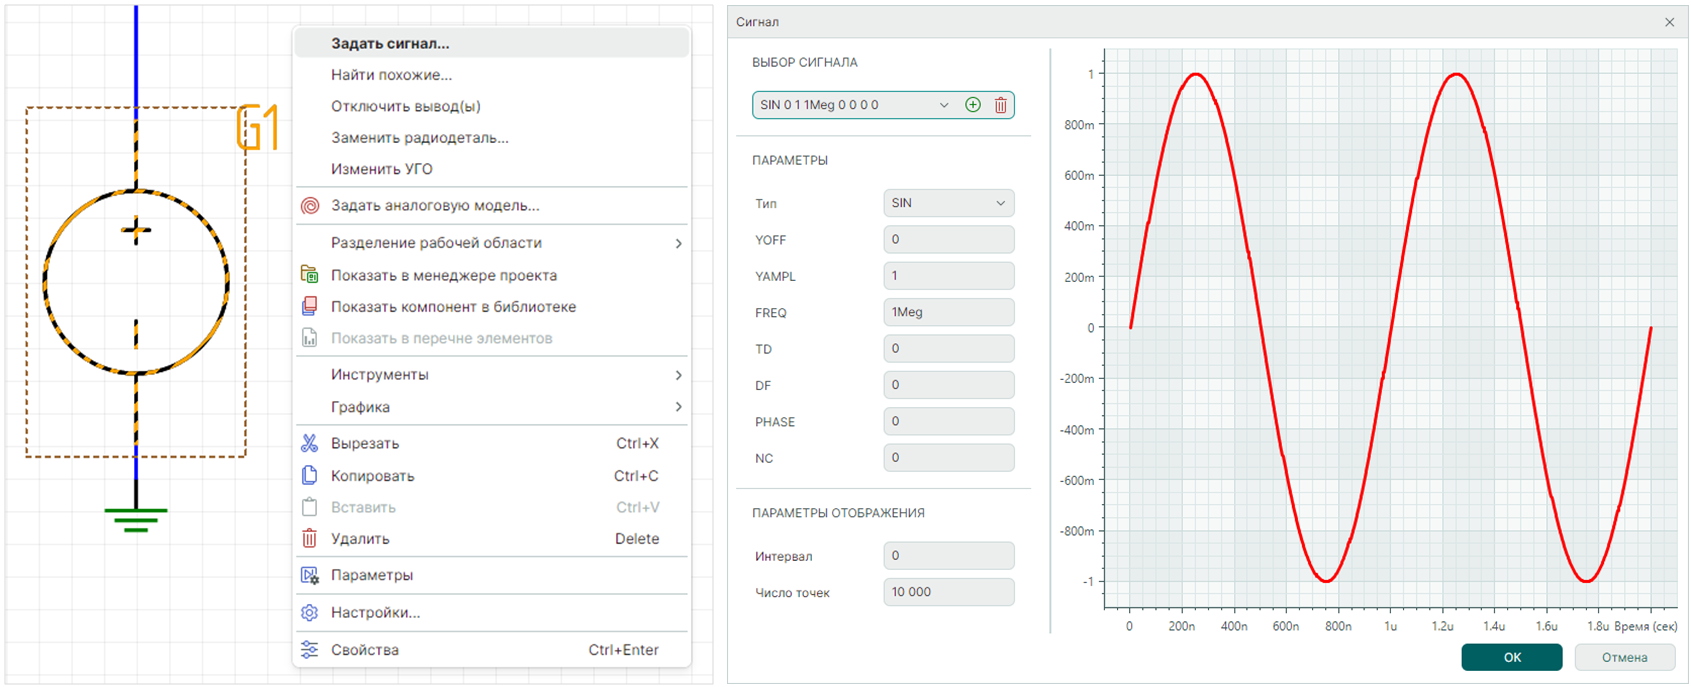Click the show in project manager icon
This screenshot has height=687, width=1691.
click(310, 275)
